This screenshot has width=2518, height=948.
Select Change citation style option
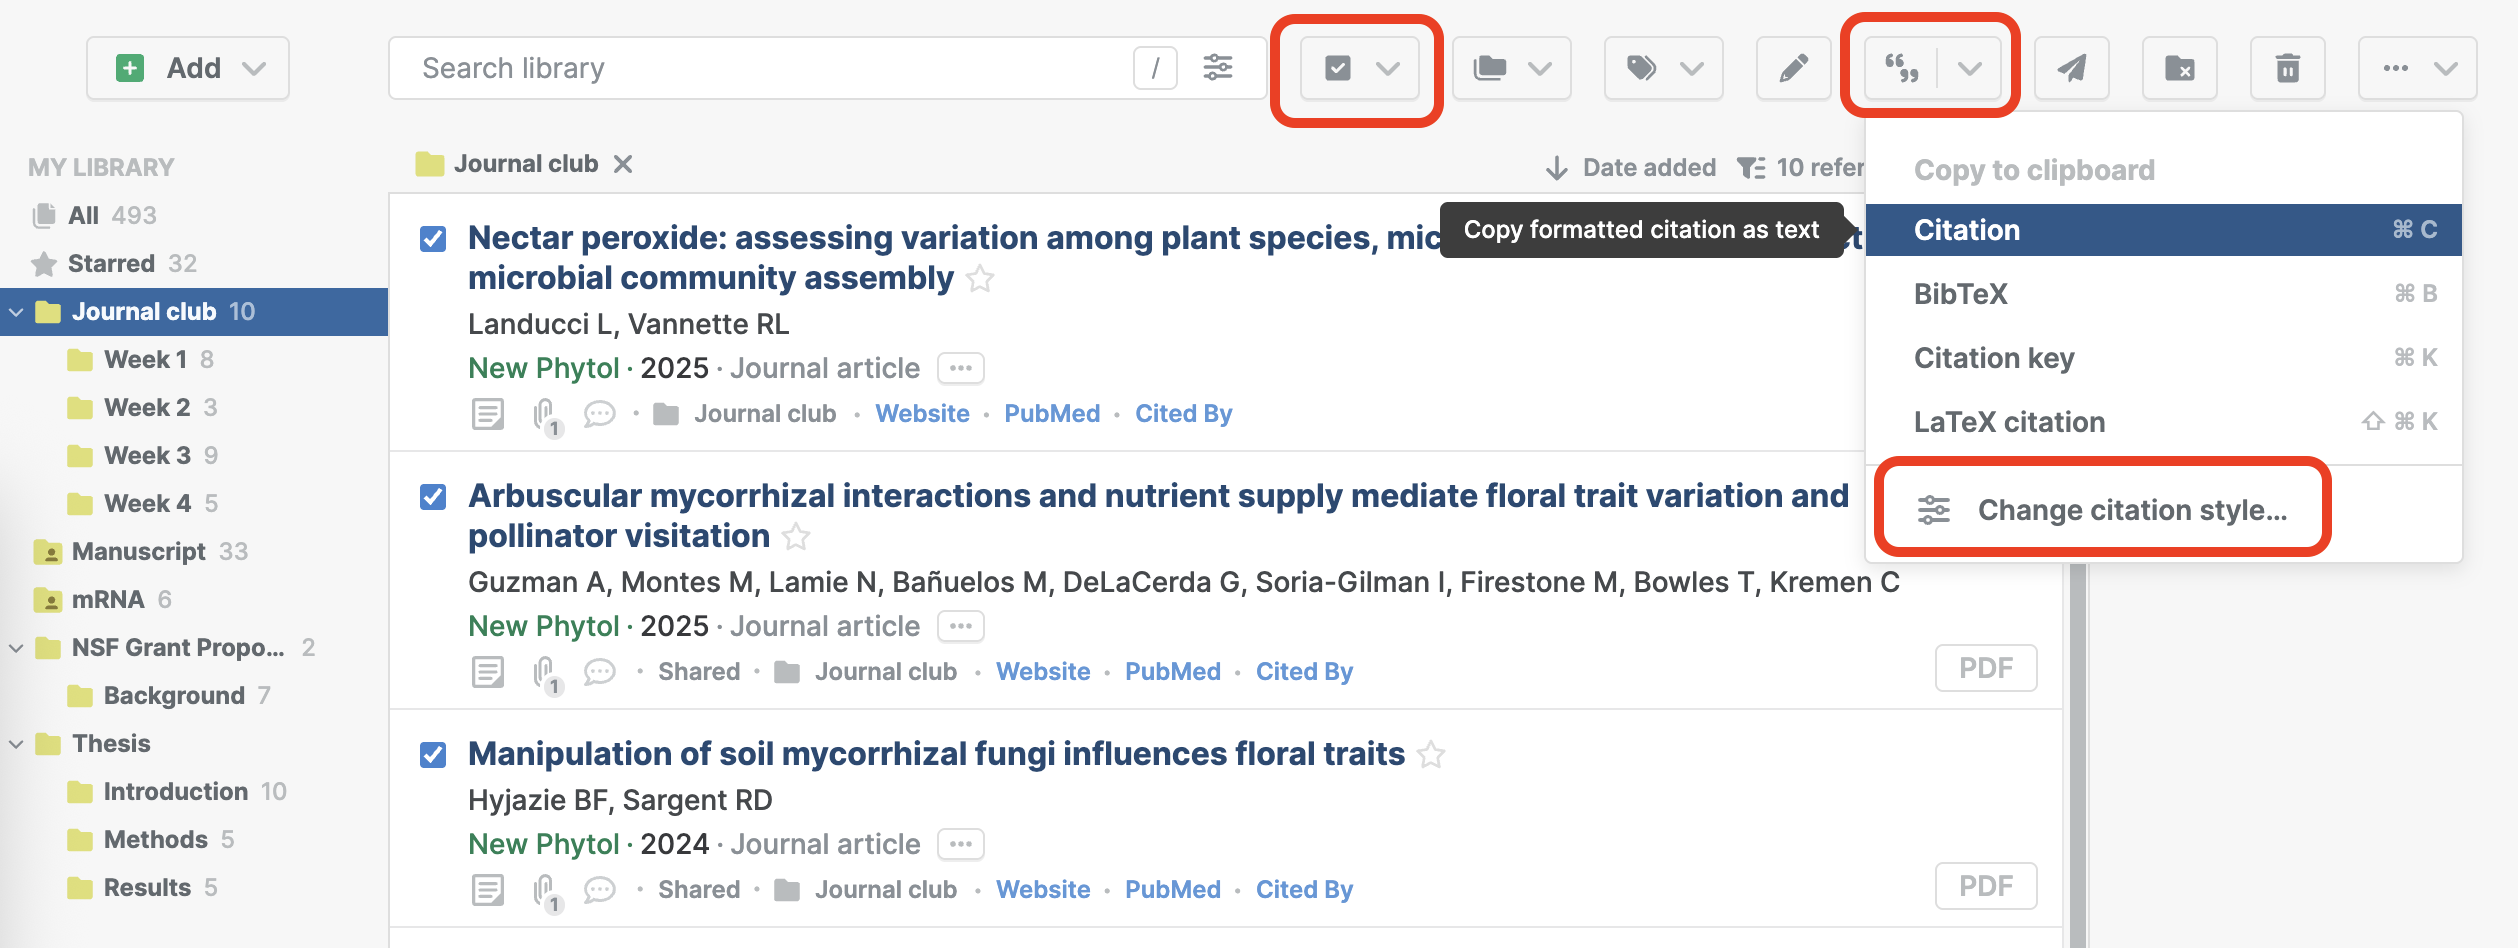(x=2131, y=510)
